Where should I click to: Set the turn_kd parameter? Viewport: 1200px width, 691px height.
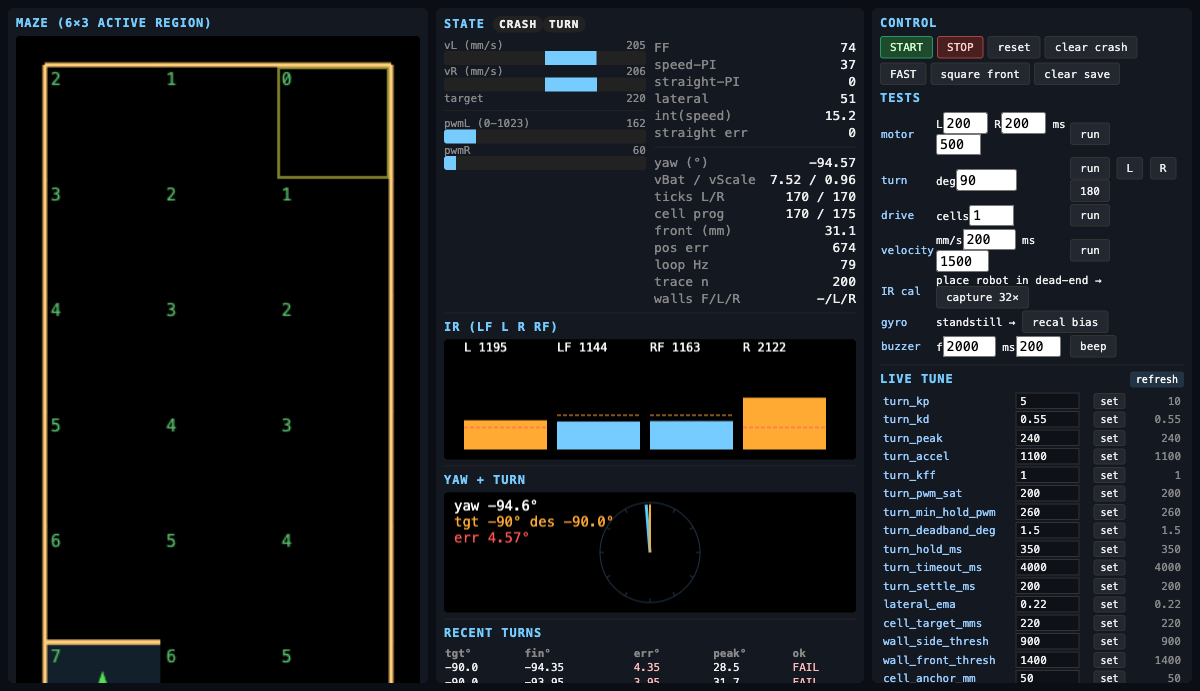tap(1109, 419)
